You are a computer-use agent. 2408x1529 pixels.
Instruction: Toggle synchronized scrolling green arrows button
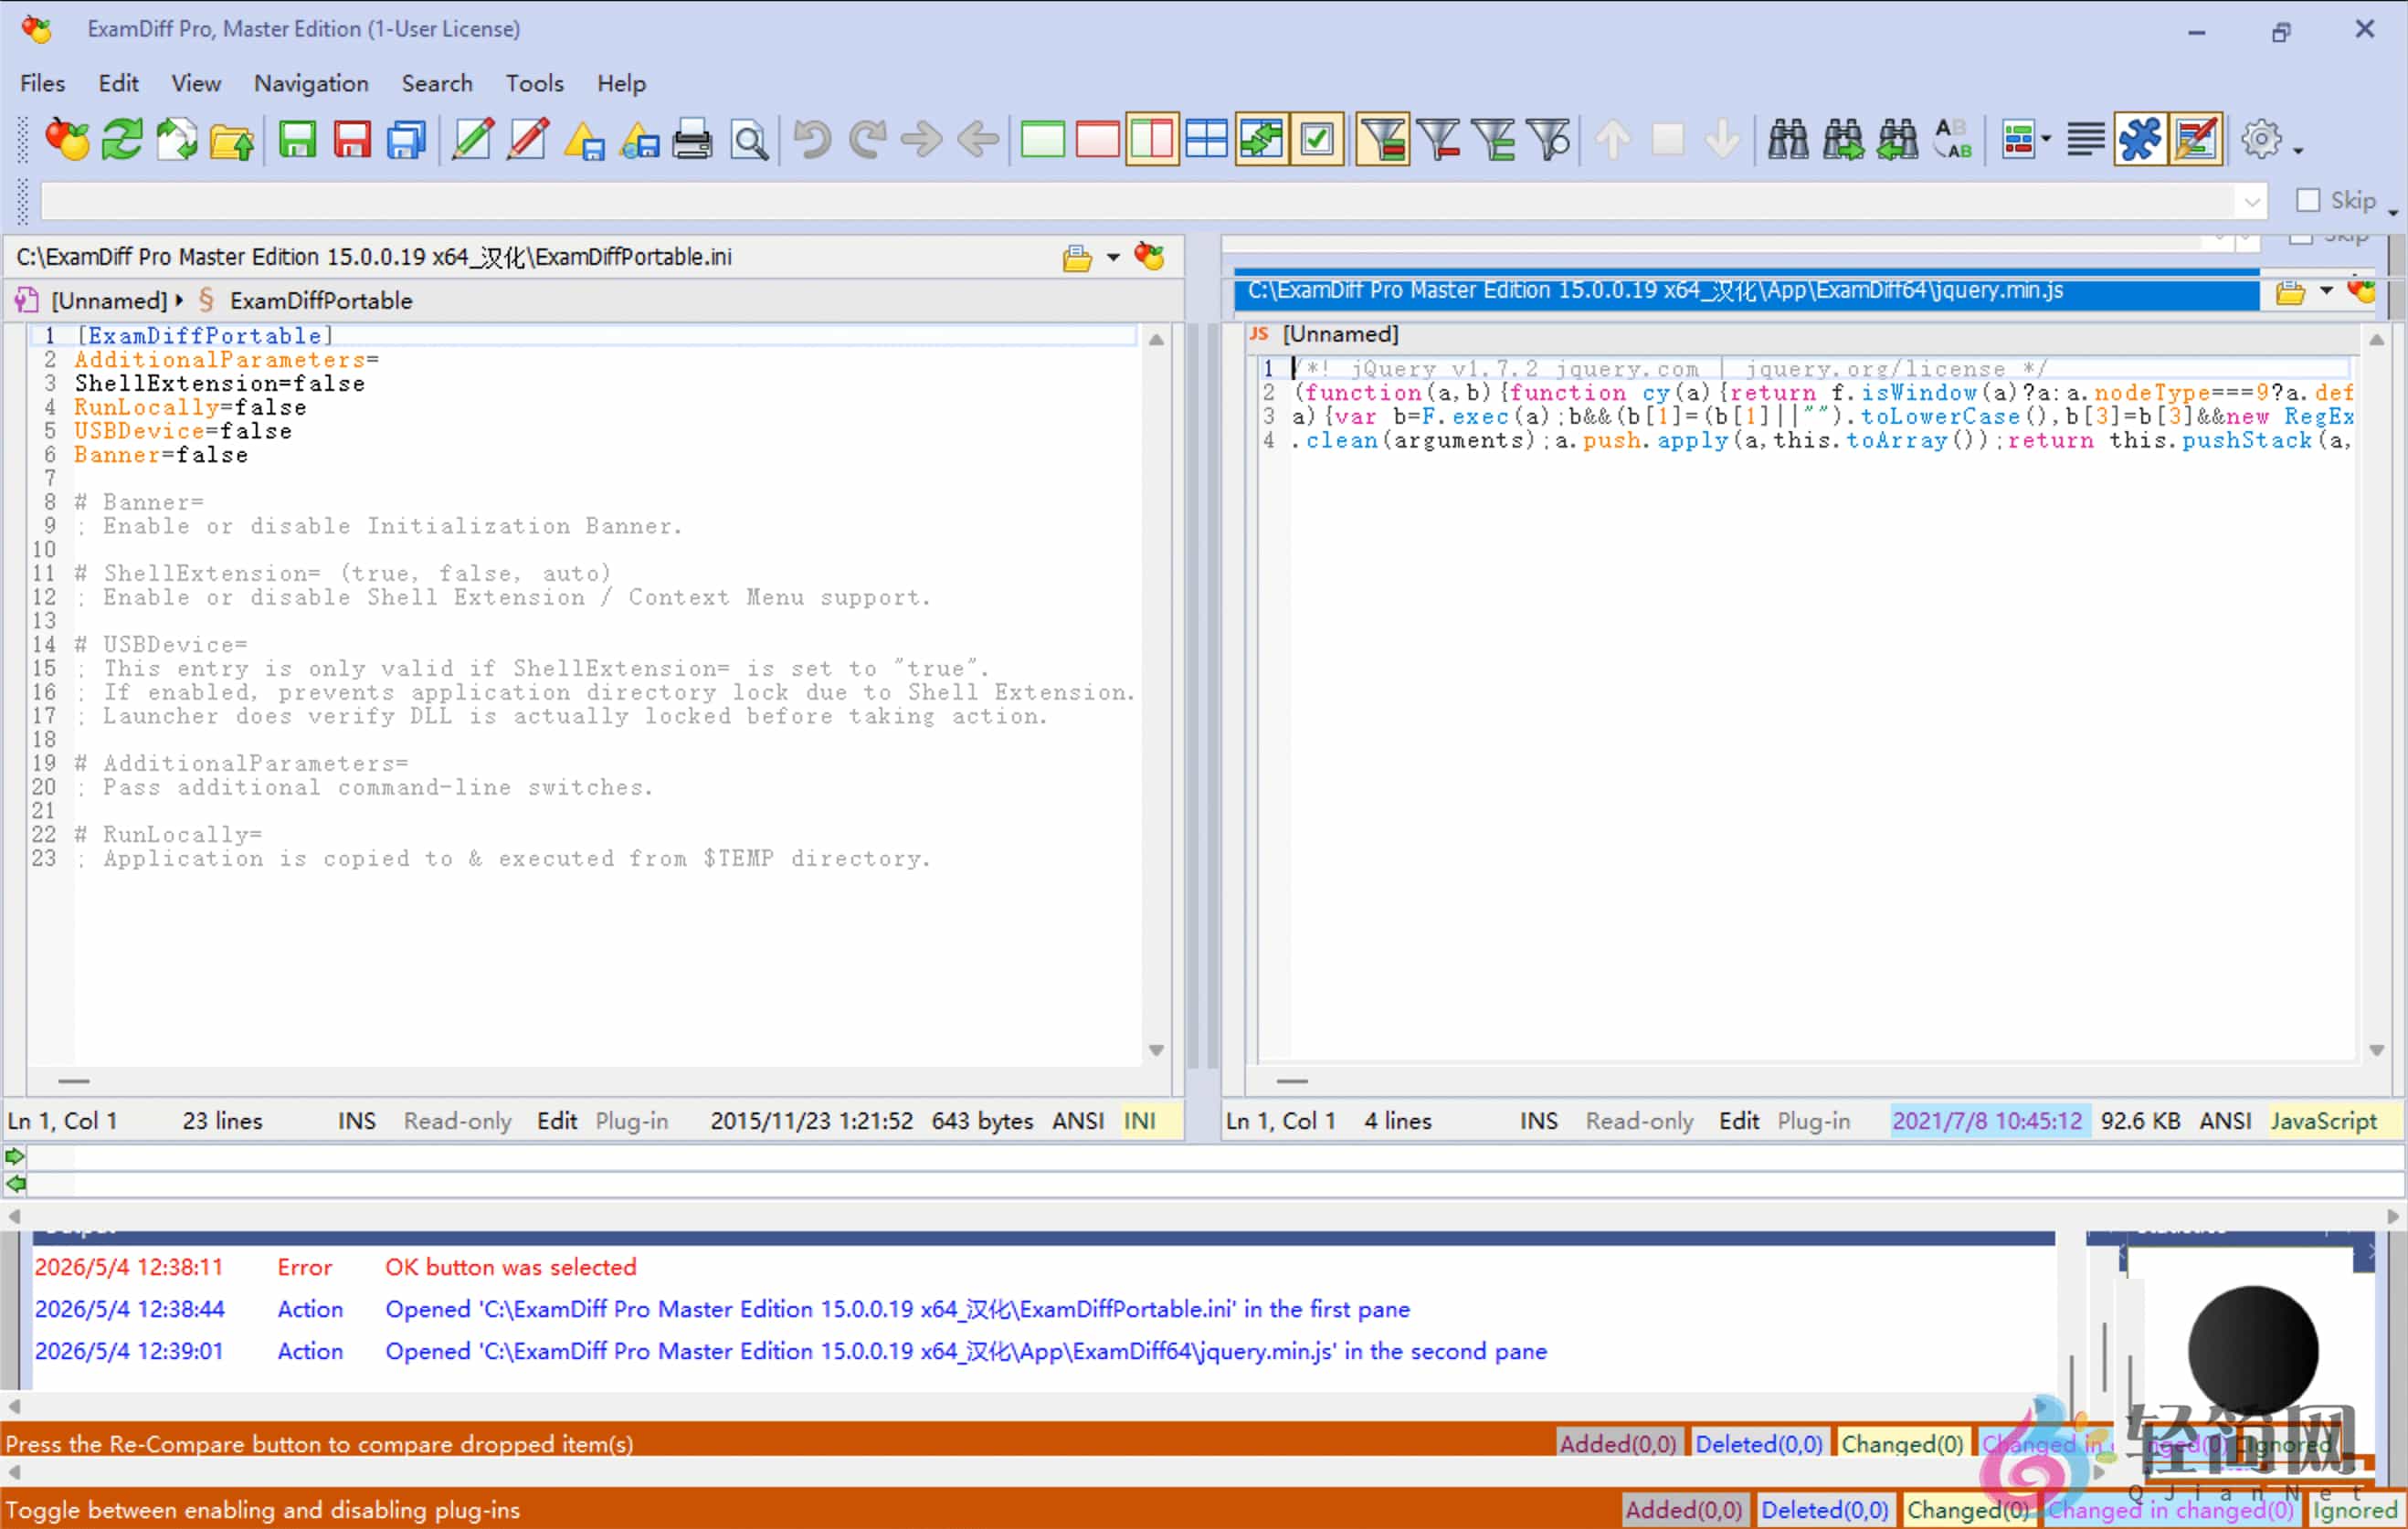(x=1262, y=140)
